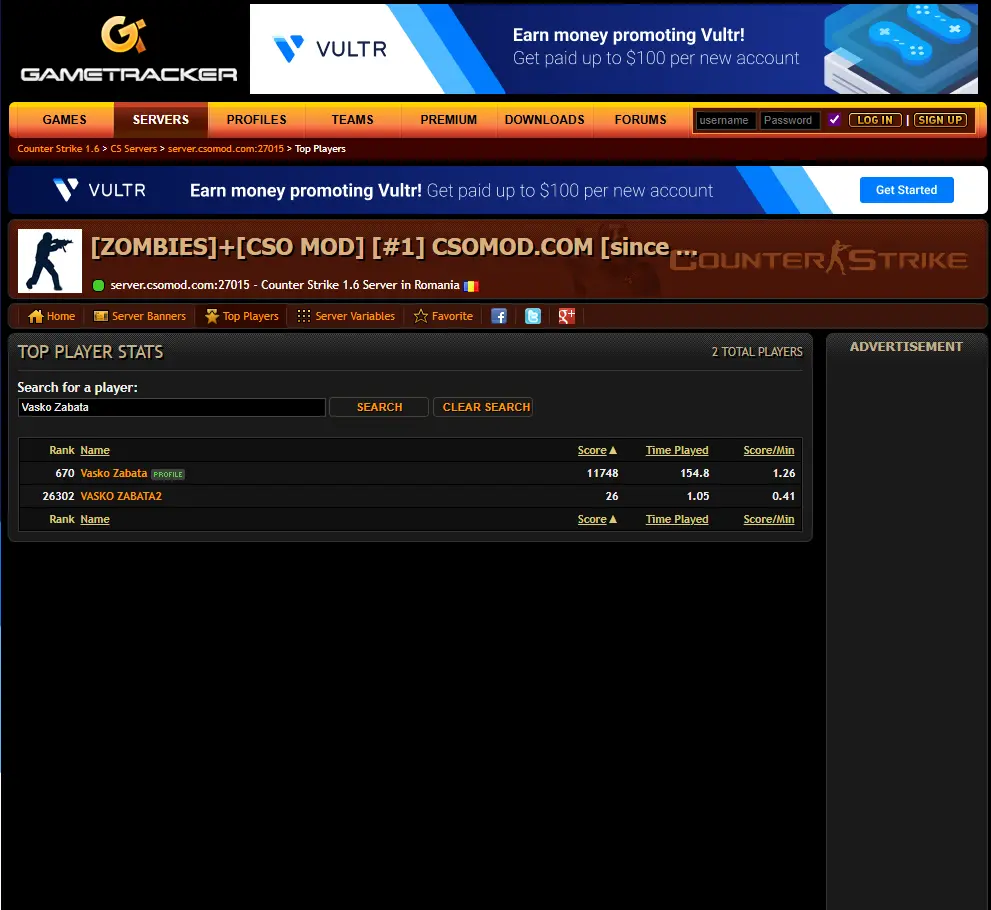Click the Server Banners icon
This screenshot has height=910, width=991.
point(100,316)
